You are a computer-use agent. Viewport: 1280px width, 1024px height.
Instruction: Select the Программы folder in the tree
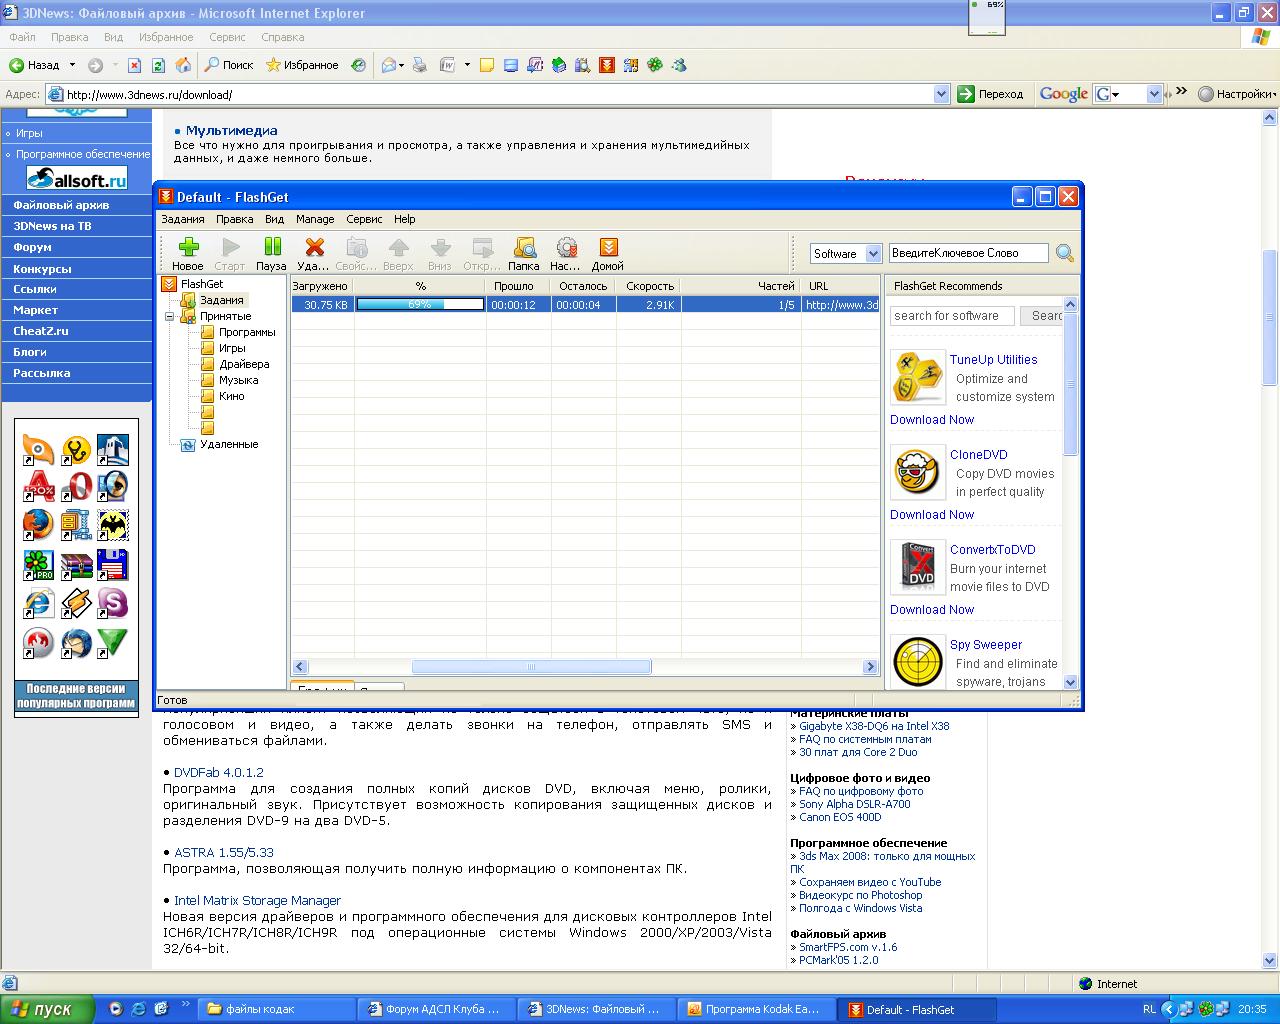pos(247,332)
